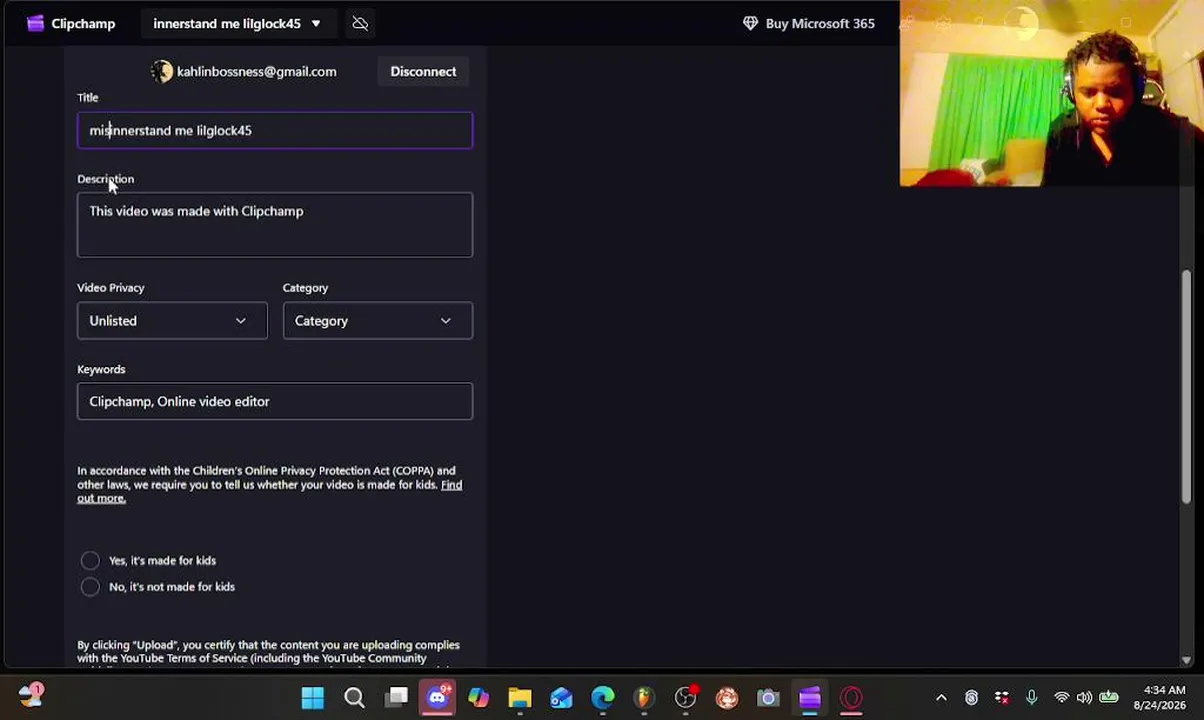
Task: Open the Video Privacy dropdown set to Unlisted
Action: click(172, 321)
